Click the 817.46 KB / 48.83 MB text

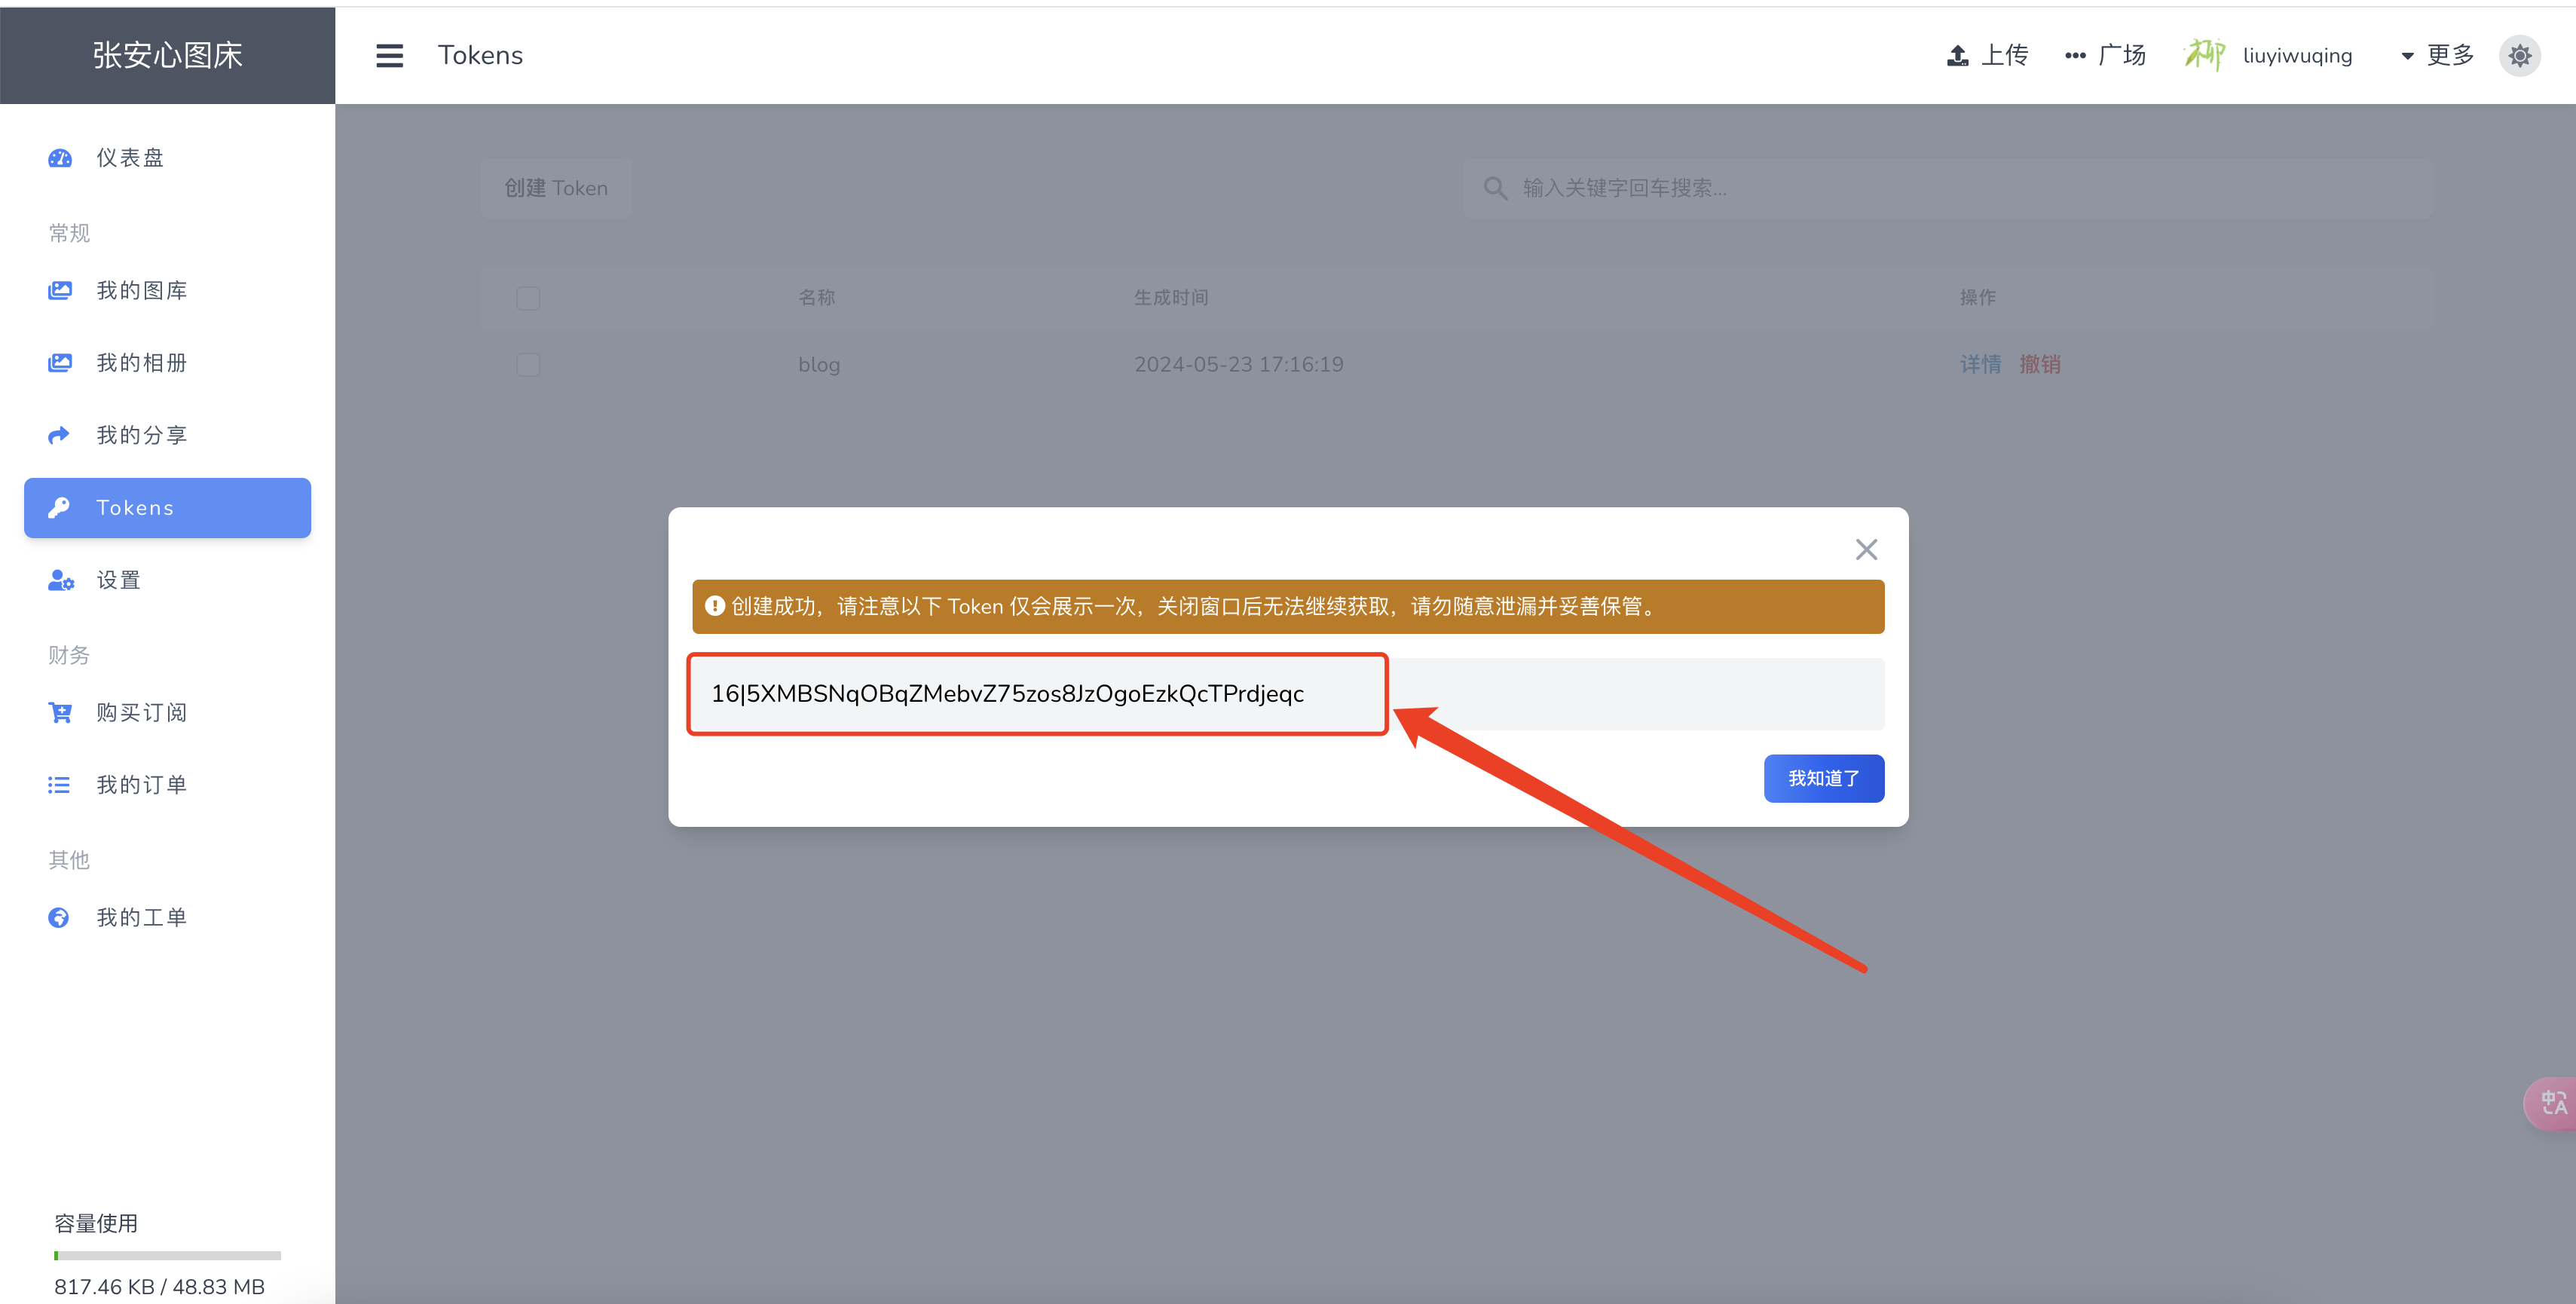[159, 1287]
